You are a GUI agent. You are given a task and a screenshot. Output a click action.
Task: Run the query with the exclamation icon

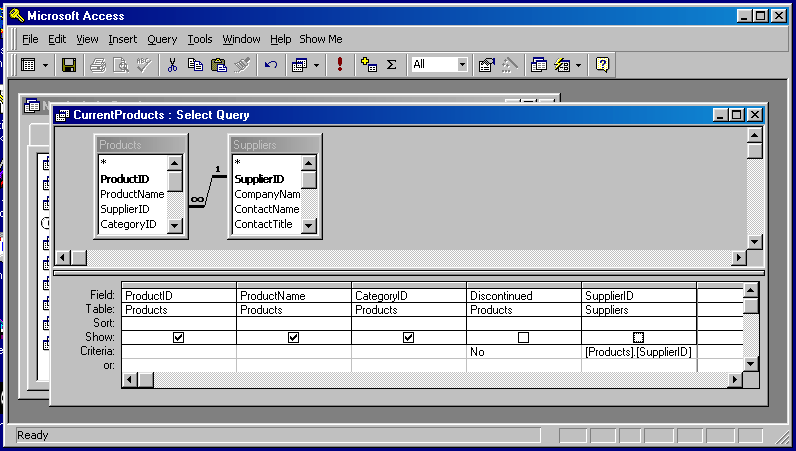pos(340,65)
